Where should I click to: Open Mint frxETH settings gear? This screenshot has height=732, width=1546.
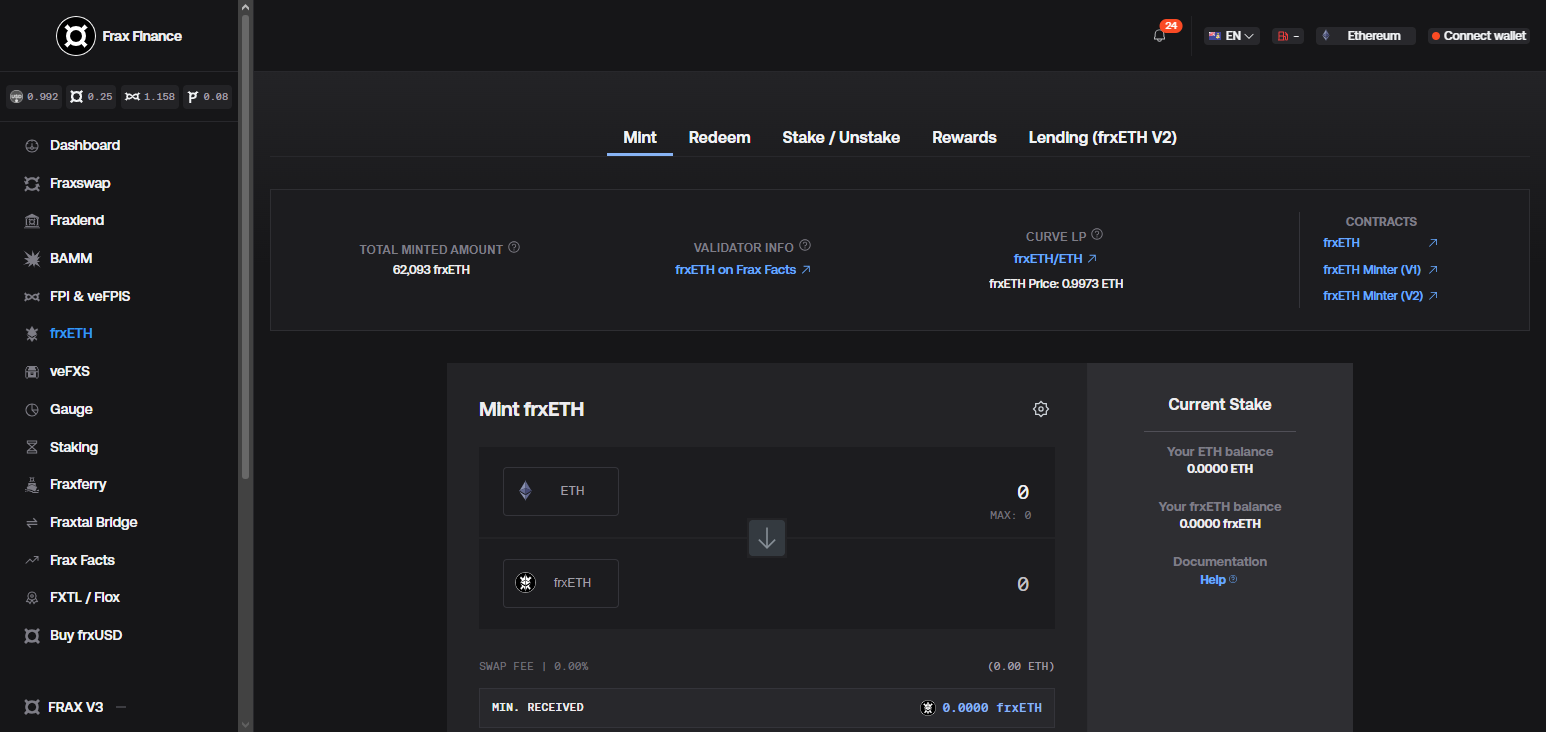[x=1041, y=409]
